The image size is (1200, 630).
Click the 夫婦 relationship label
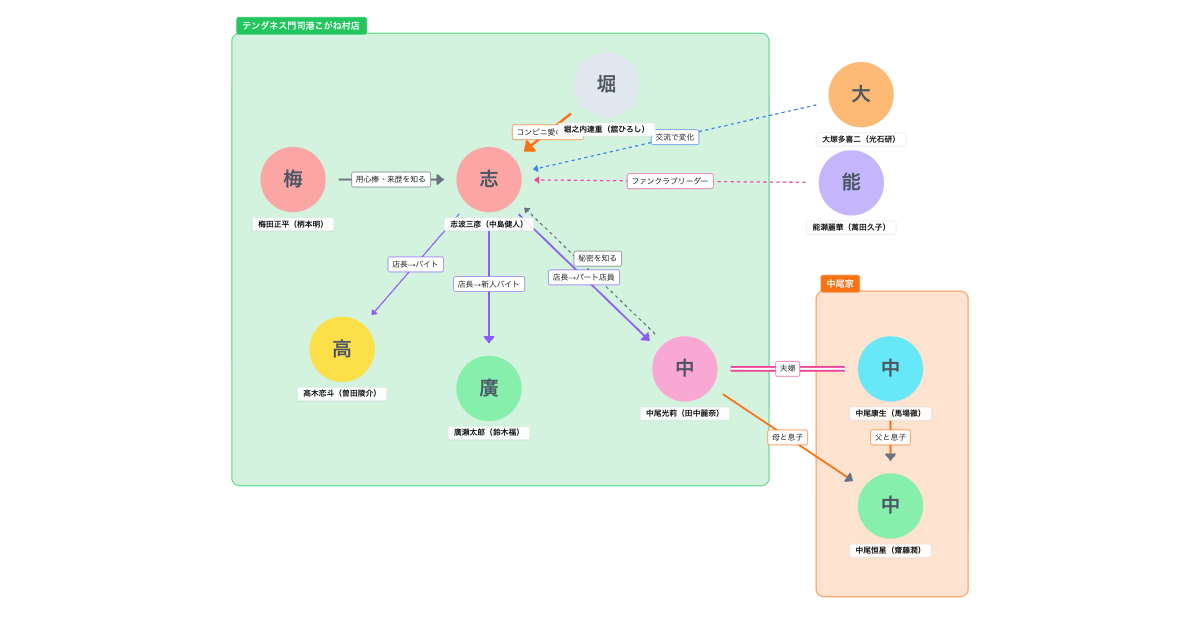point(788,369)
